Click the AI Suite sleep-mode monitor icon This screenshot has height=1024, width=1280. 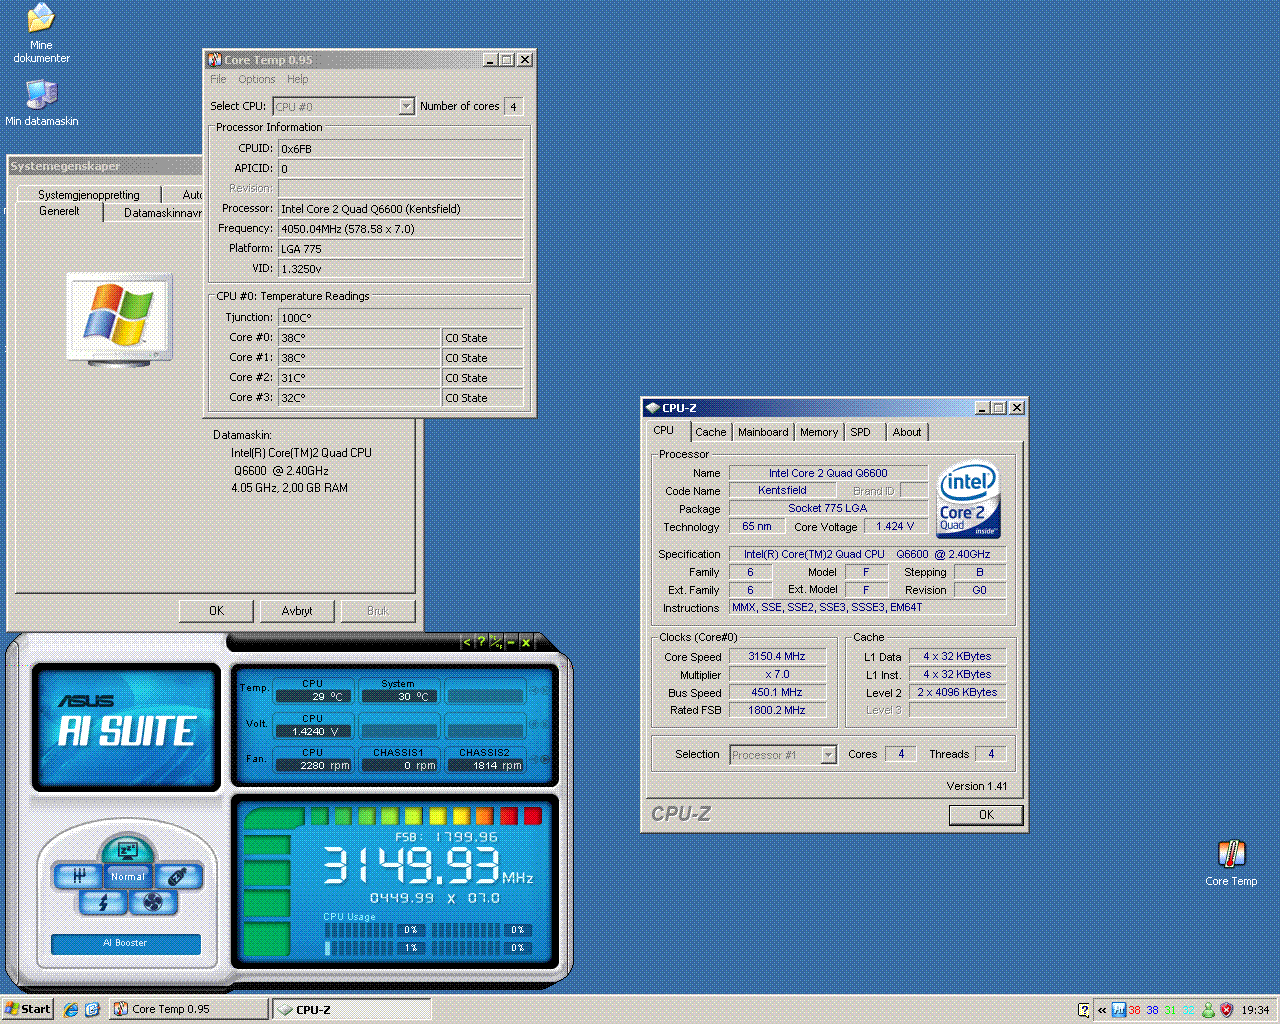(128, 851)
